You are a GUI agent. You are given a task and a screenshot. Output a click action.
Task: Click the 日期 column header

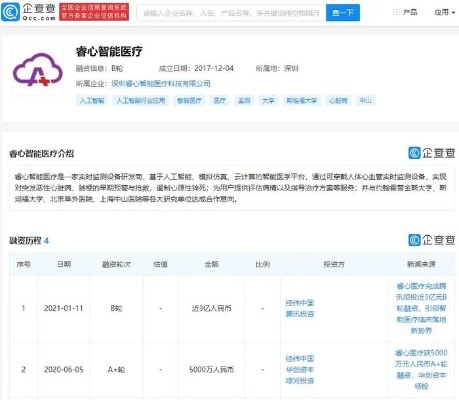click(x=64, y=264)
